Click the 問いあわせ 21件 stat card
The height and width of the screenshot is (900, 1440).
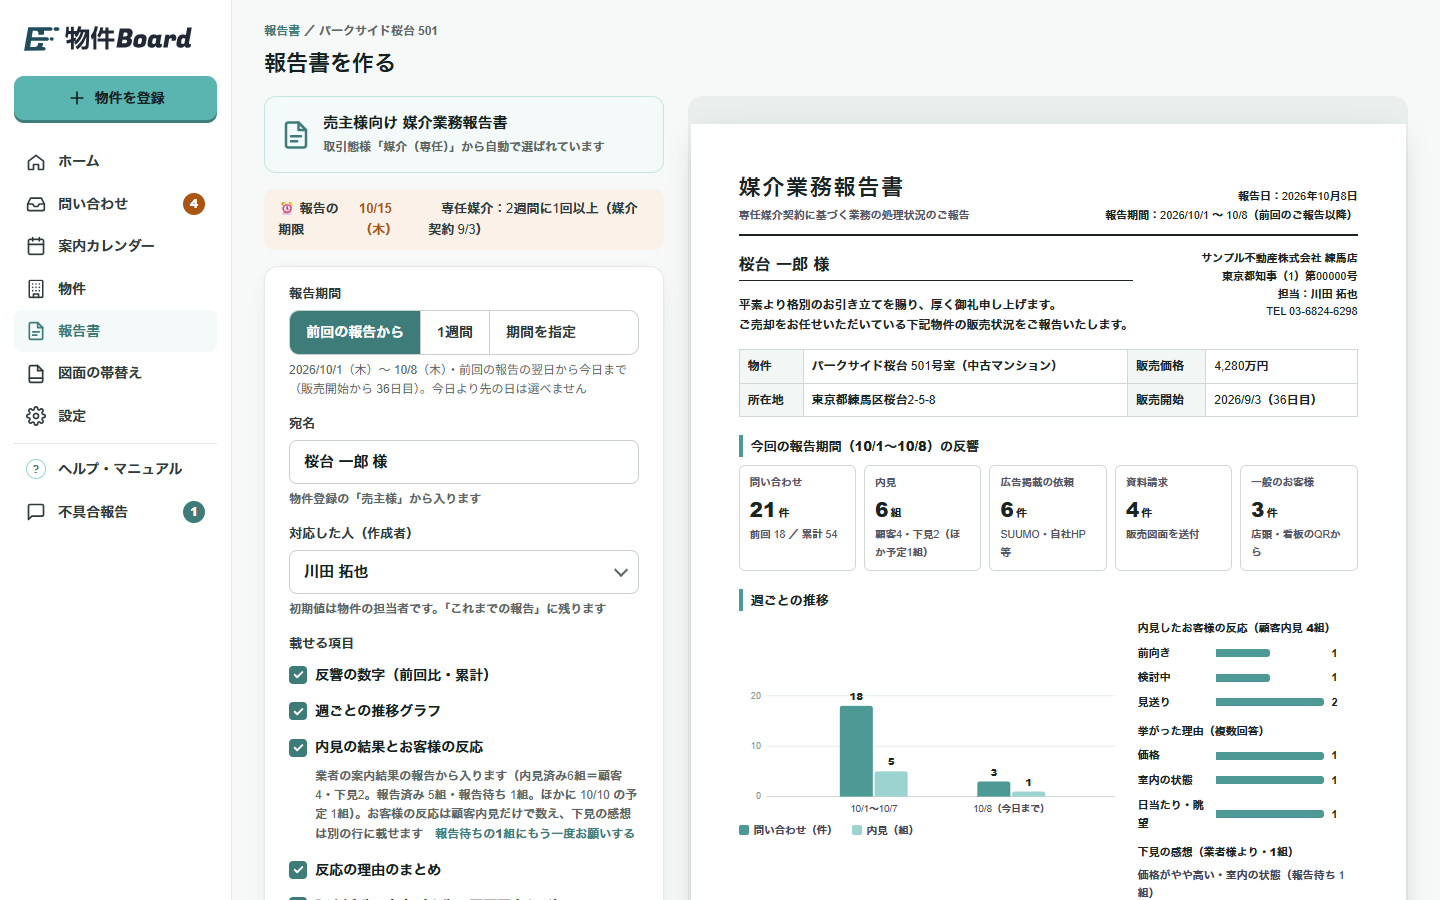point(797,518)
